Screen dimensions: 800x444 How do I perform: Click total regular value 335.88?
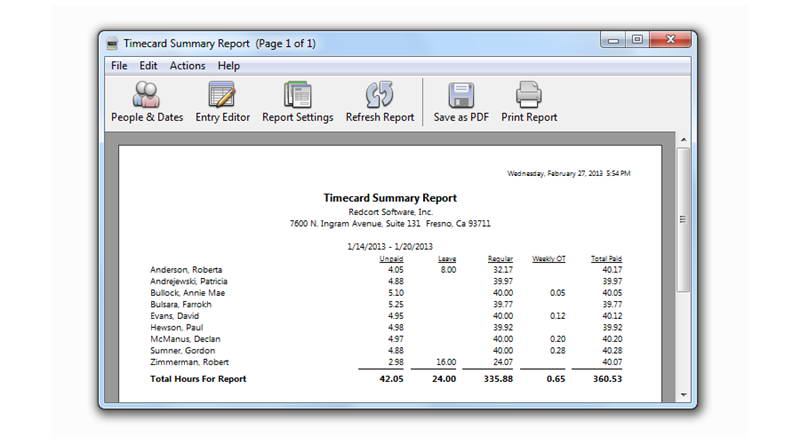pos(498,379)
